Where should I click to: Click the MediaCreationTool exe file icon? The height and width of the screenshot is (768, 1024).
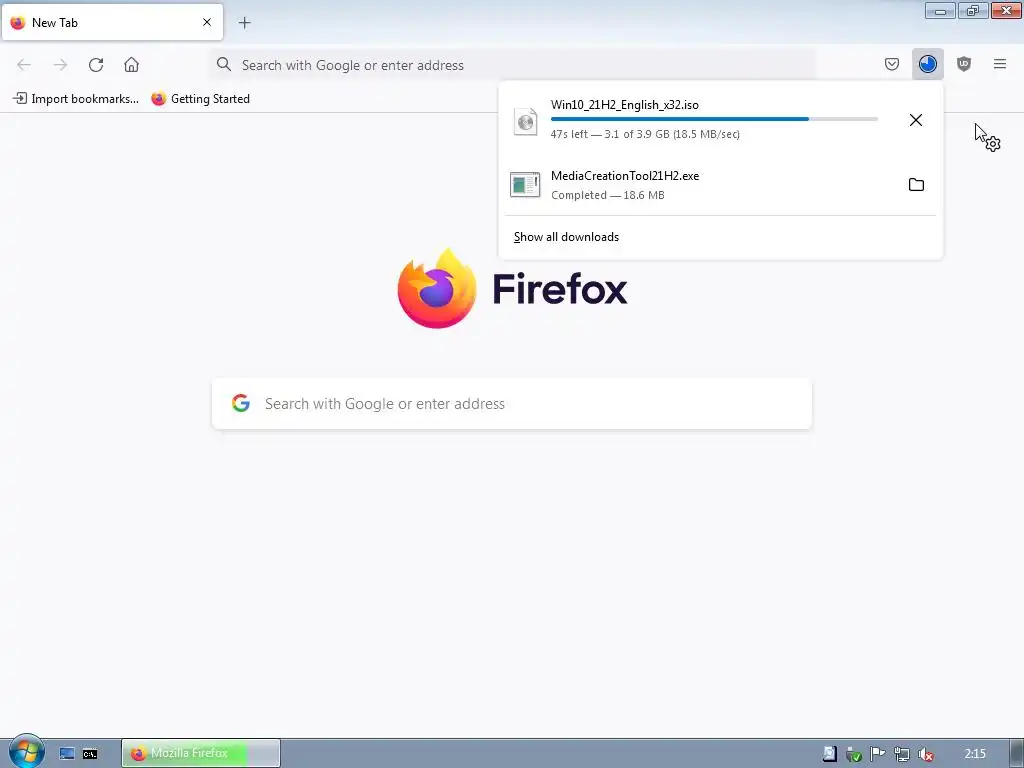click(x=525, y=185)
